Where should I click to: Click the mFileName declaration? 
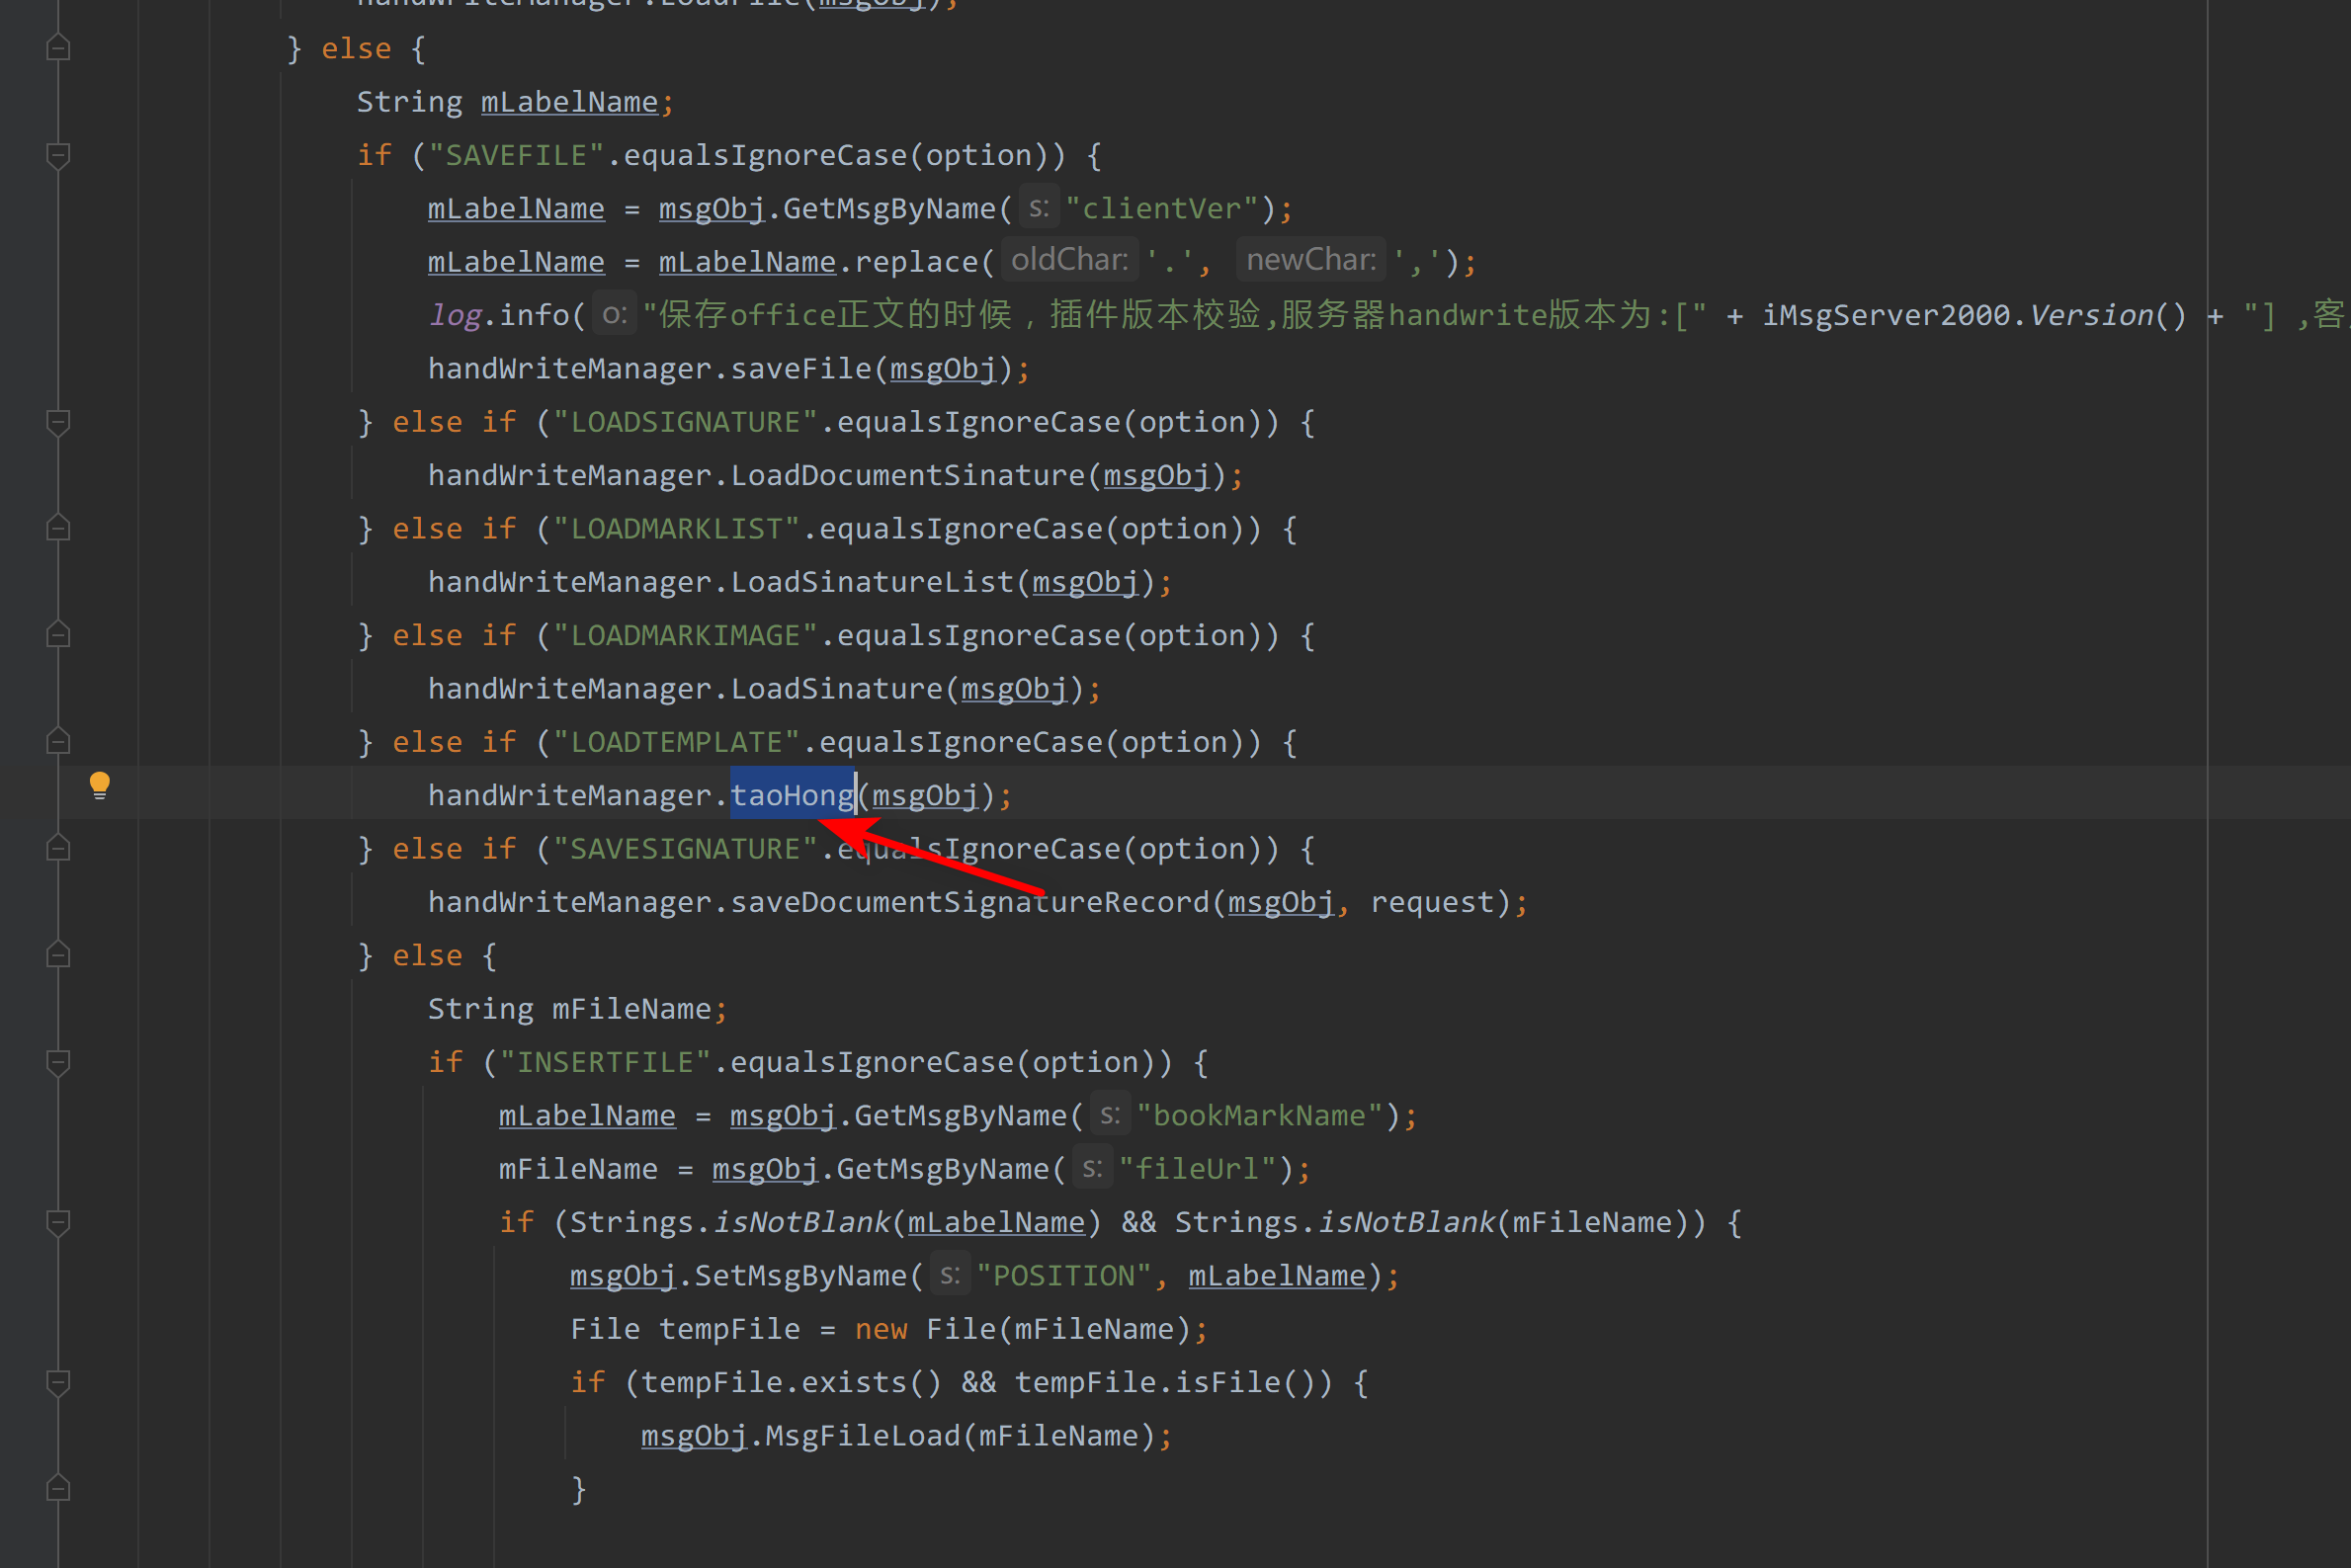tap(631, 1009)
